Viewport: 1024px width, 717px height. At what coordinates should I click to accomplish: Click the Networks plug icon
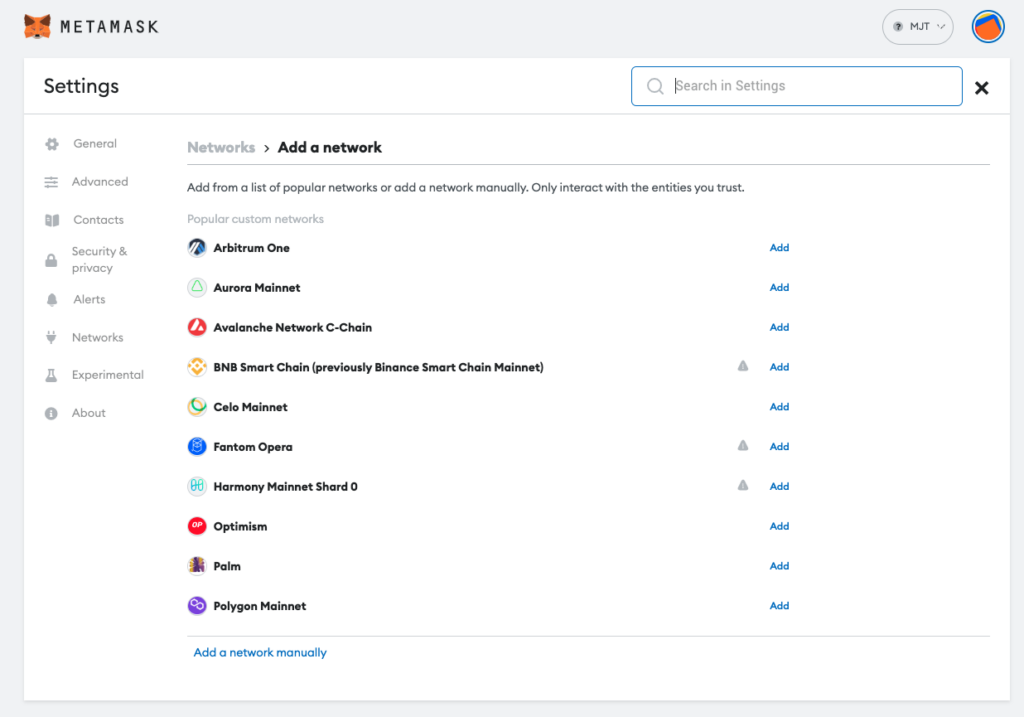pyautogui.click(x=51, y=338)
